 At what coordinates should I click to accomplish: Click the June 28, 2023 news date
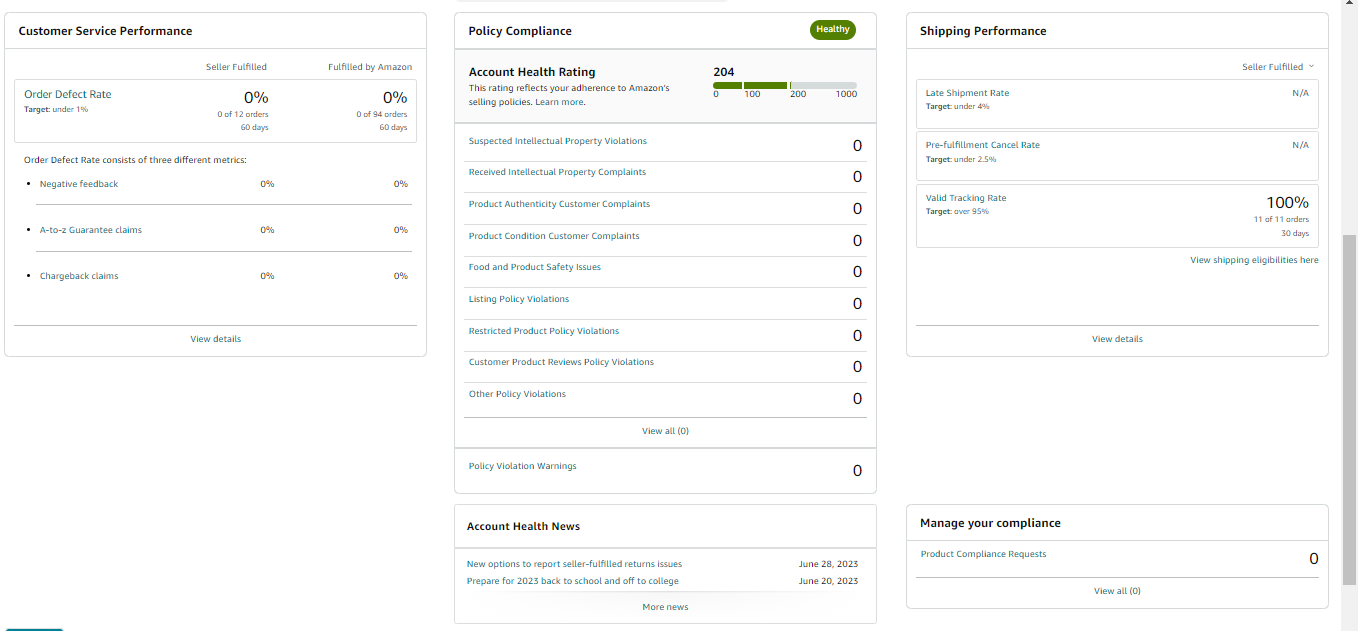pos(828,564)
